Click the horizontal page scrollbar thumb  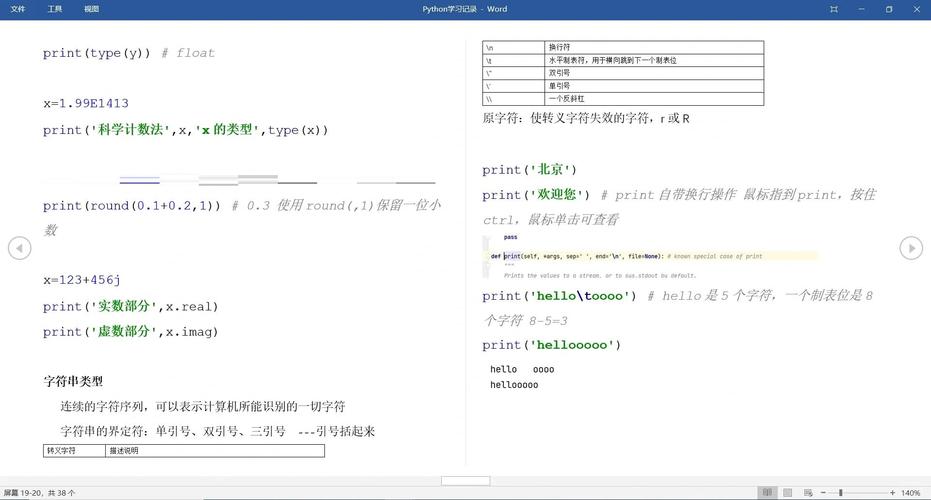466,480
